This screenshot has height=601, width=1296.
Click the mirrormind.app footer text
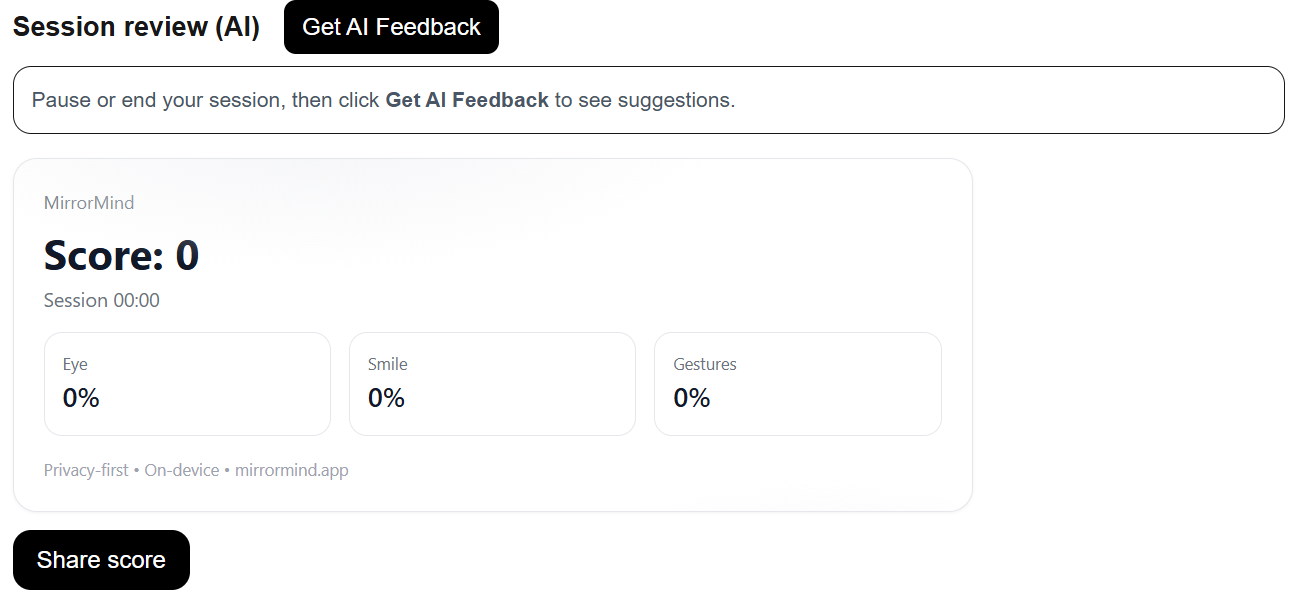(292, 470)
